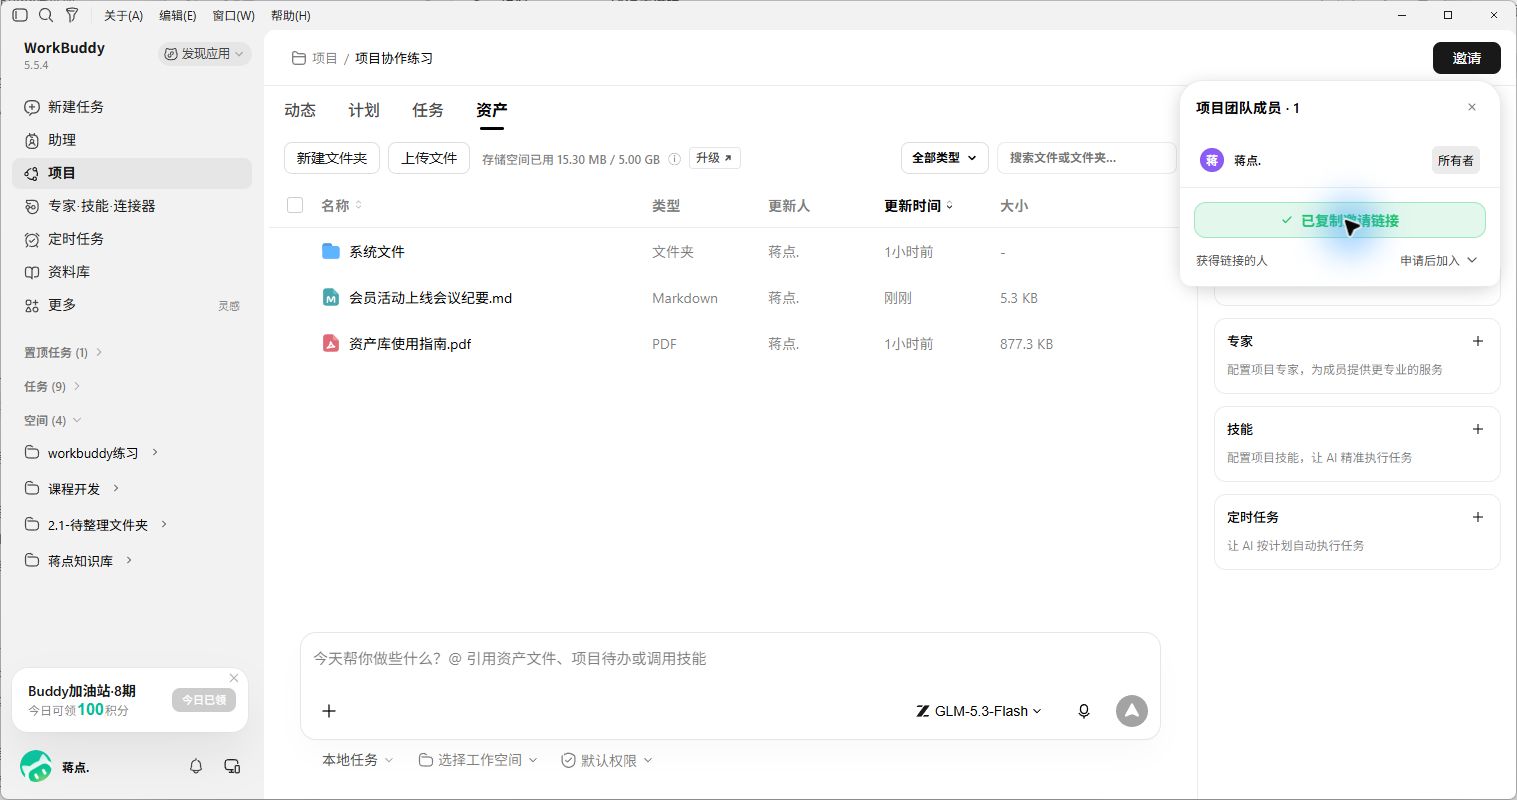The width and height of the screenshot is (1517, 800).
Task: Click the pin icon in title bar
Action: [72, 15]
